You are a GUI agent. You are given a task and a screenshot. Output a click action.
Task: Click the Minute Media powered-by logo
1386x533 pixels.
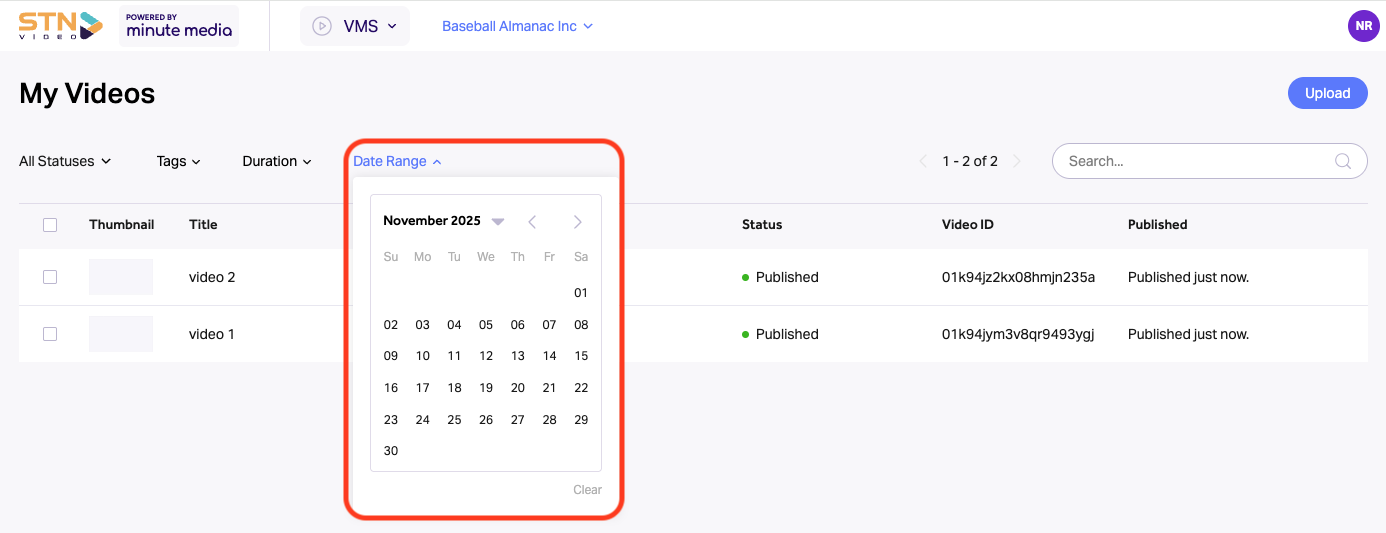pyautogui.click(x=179, y=25)
